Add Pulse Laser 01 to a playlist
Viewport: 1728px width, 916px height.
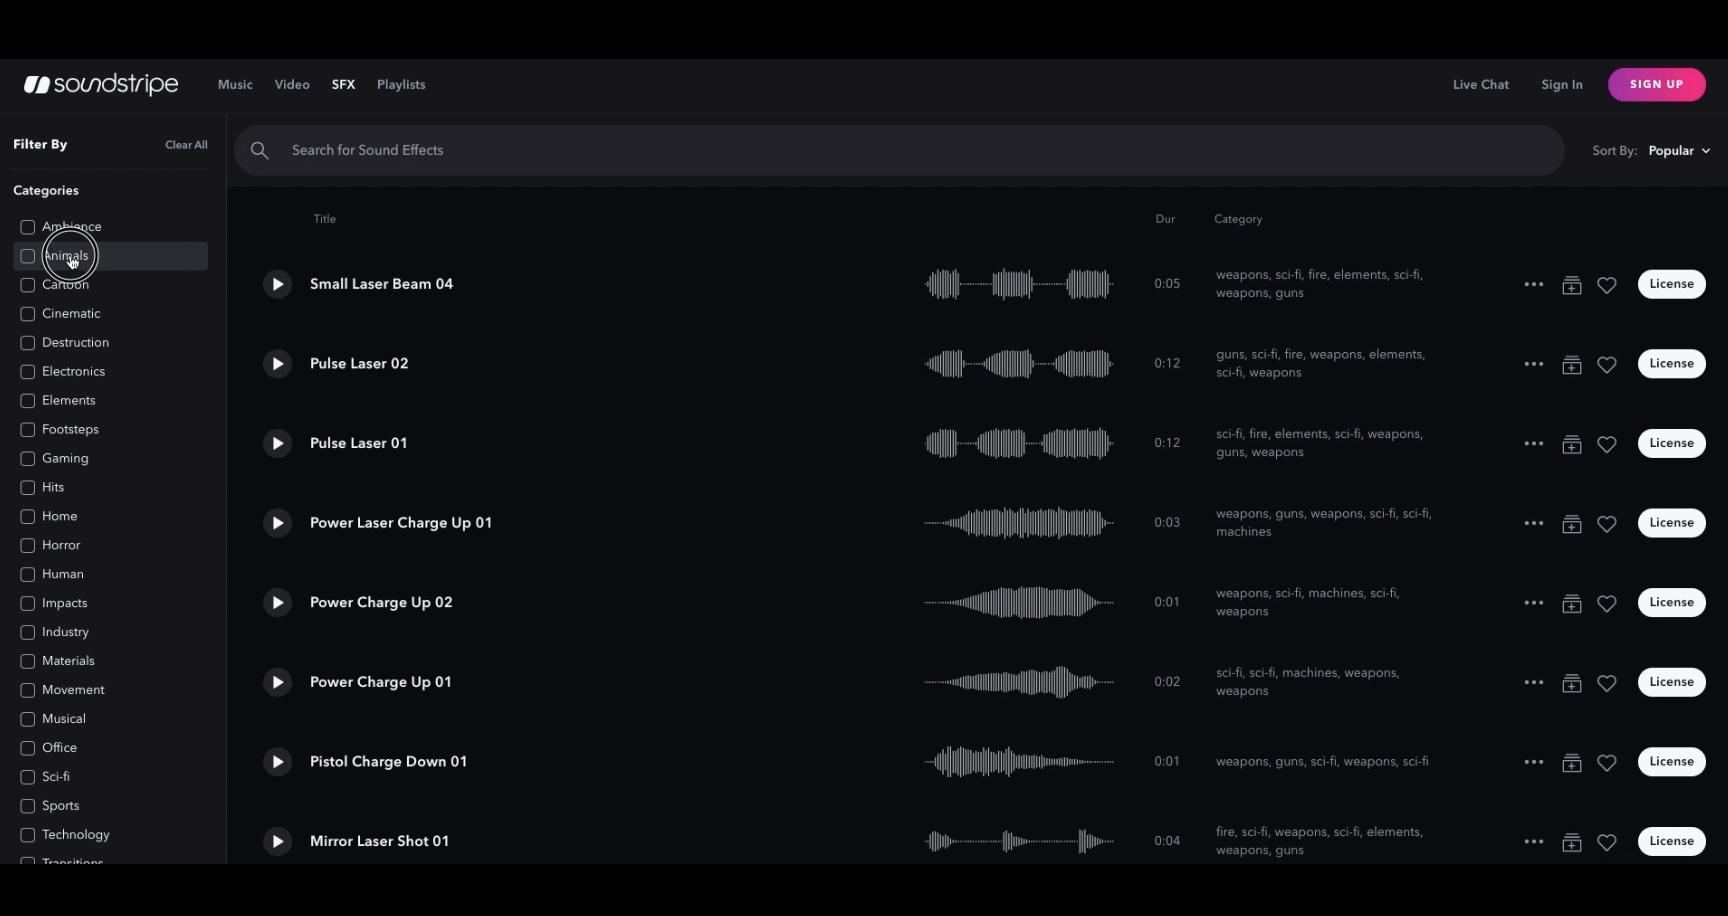[x=1571, y=444]
